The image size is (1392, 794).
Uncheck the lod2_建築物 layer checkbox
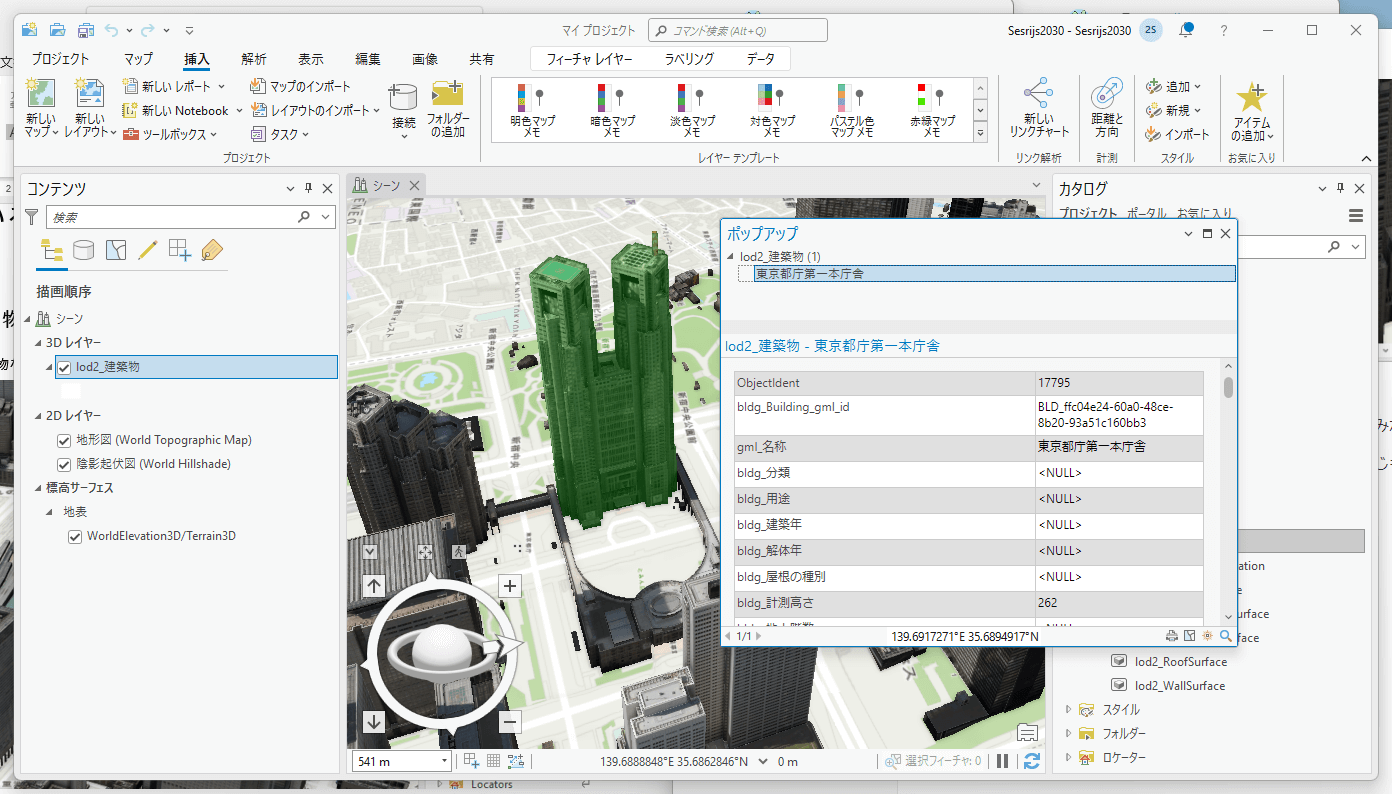pos(64,367)
